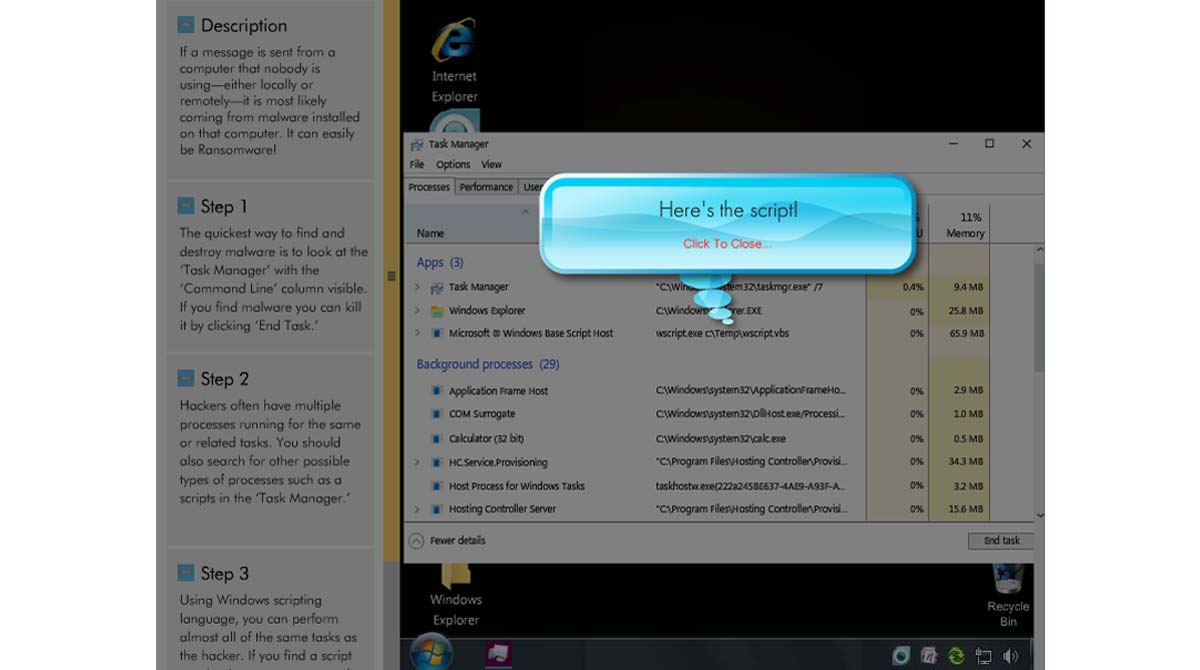Click the Host Process for Windows Tasks icon

pos(437,486)
